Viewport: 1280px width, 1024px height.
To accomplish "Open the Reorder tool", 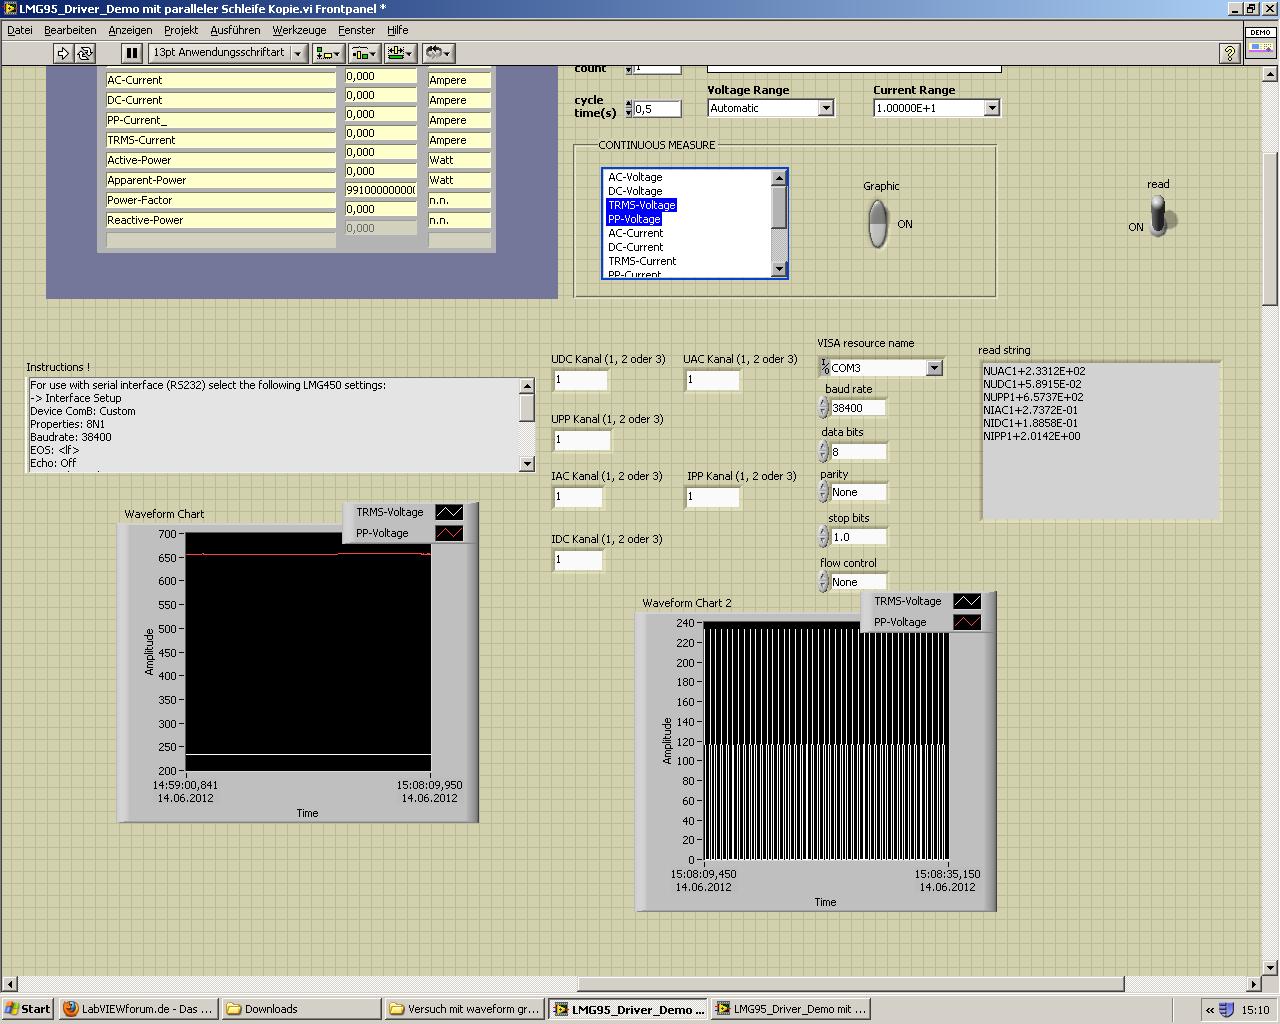I will (438, 53).
